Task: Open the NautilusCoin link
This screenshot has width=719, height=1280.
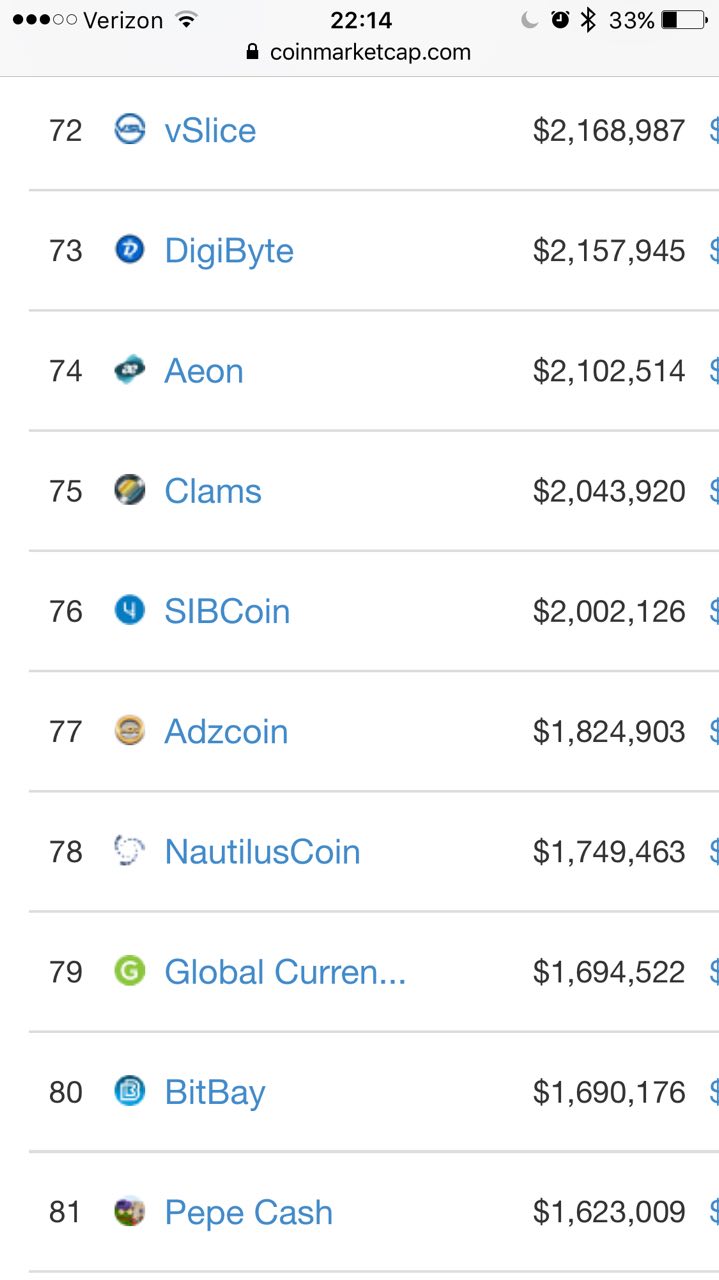Action: point(262,852)
